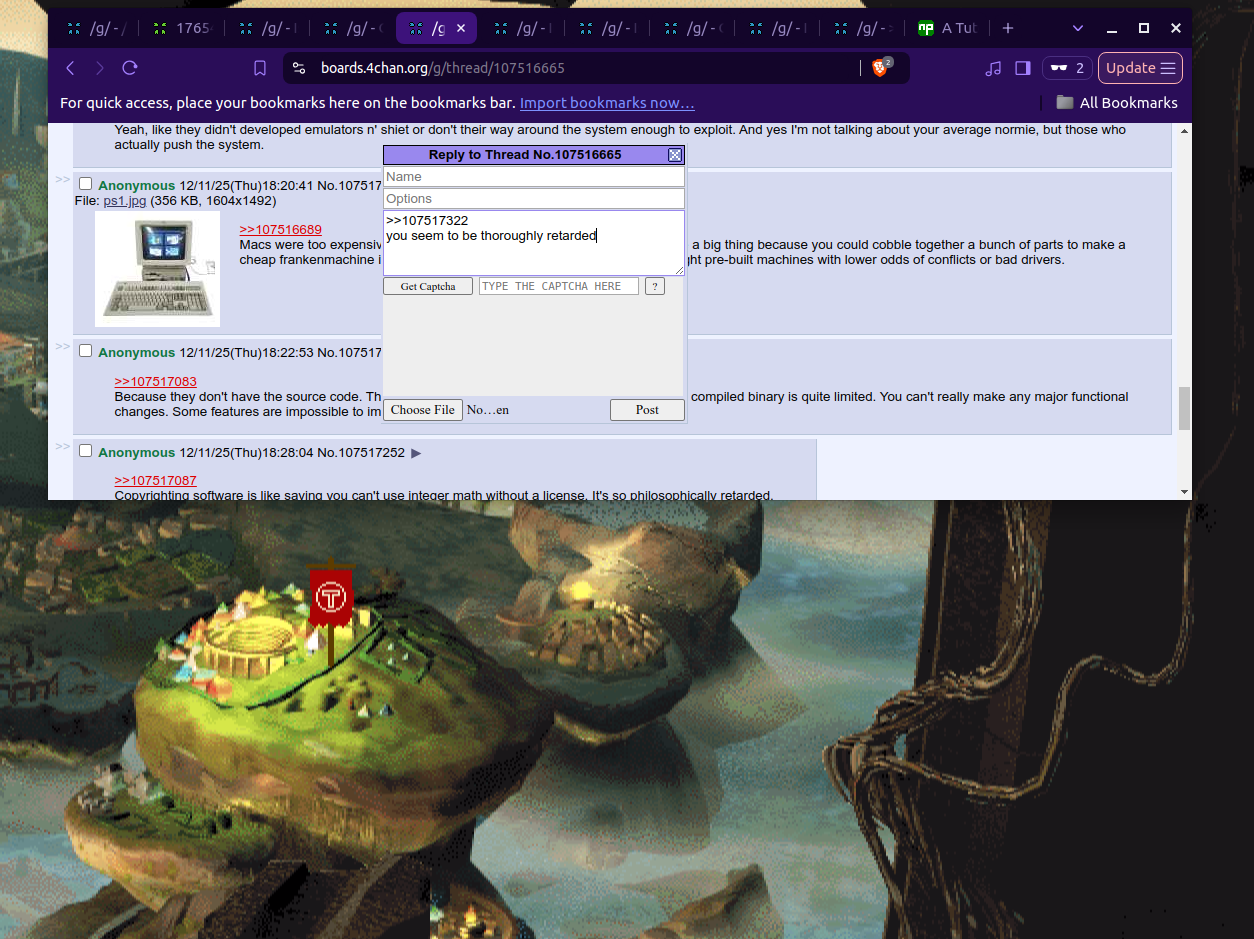
Task: Open the Brave Shields lion icon
Action: tap(881, 68)
